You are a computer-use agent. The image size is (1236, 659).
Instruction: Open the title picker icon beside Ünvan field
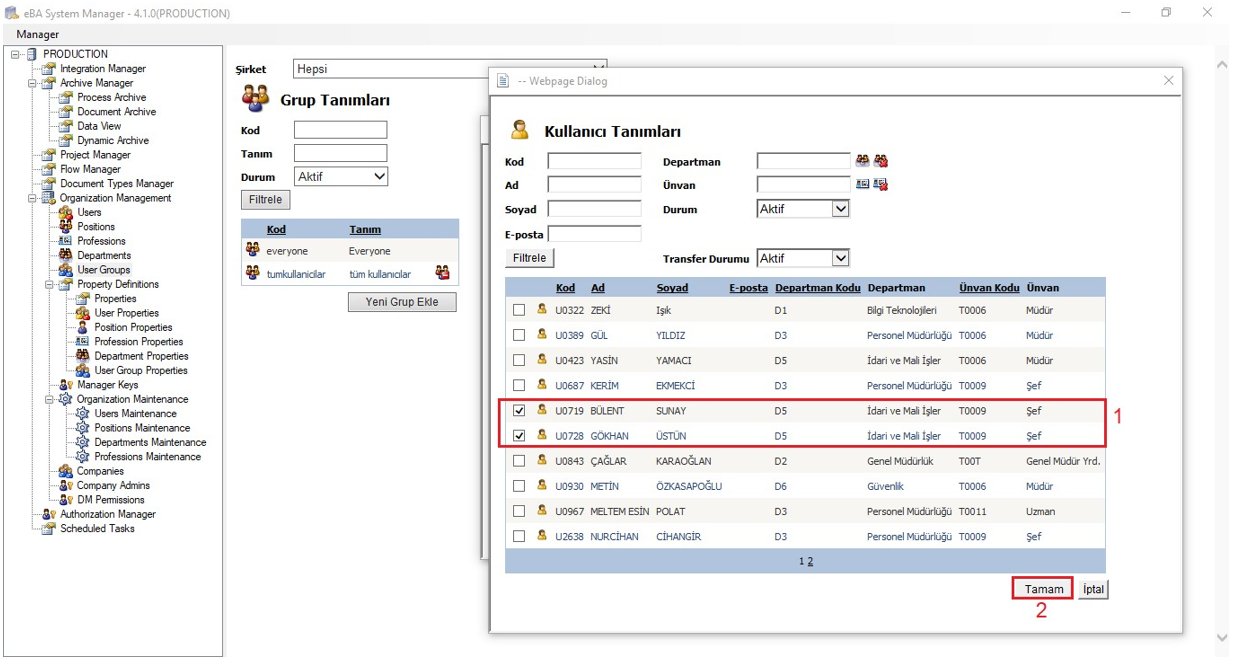tap(862, 185)
